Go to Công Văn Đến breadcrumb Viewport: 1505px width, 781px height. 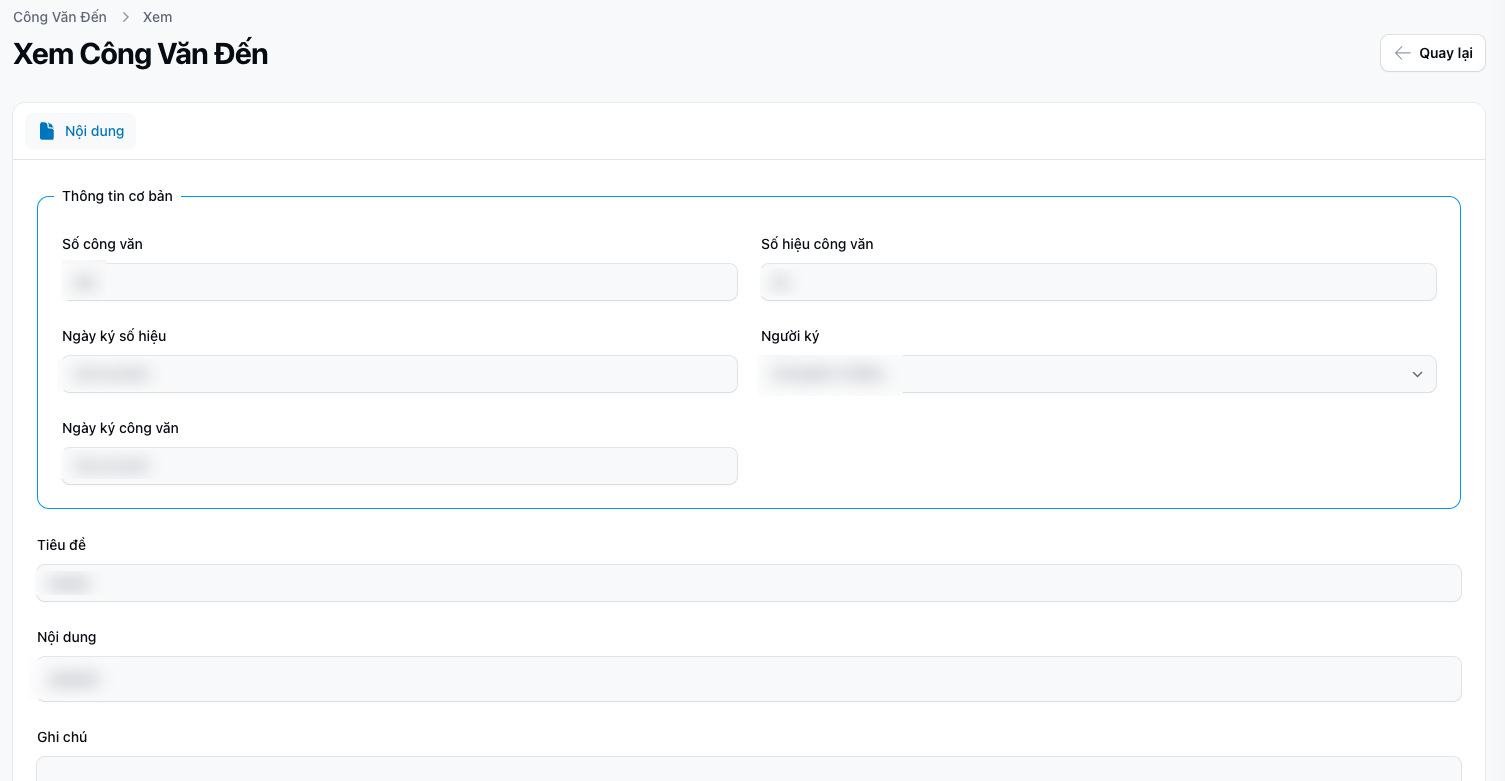click(60, 17)
